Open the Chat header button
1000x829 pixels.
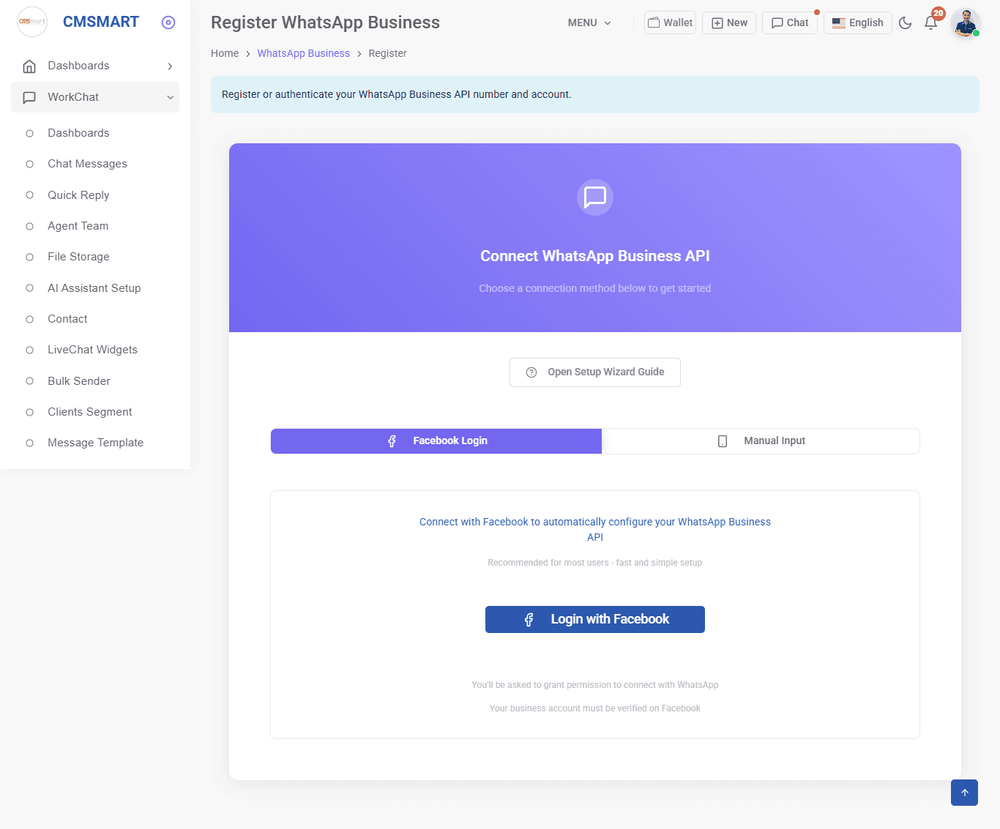(x=789, y=23)
